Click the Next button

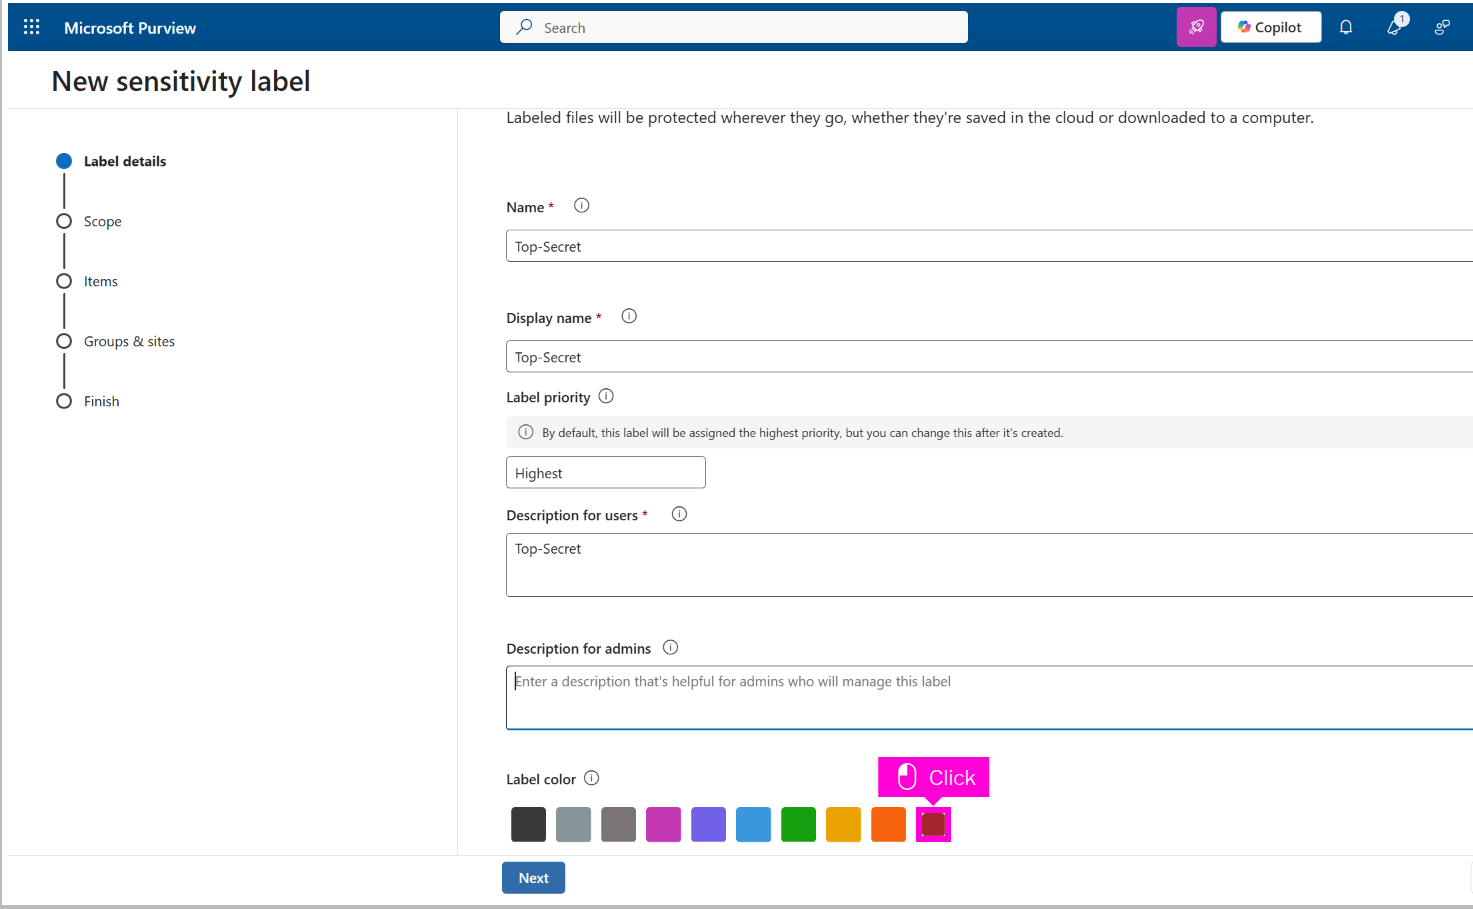(533, 878)
